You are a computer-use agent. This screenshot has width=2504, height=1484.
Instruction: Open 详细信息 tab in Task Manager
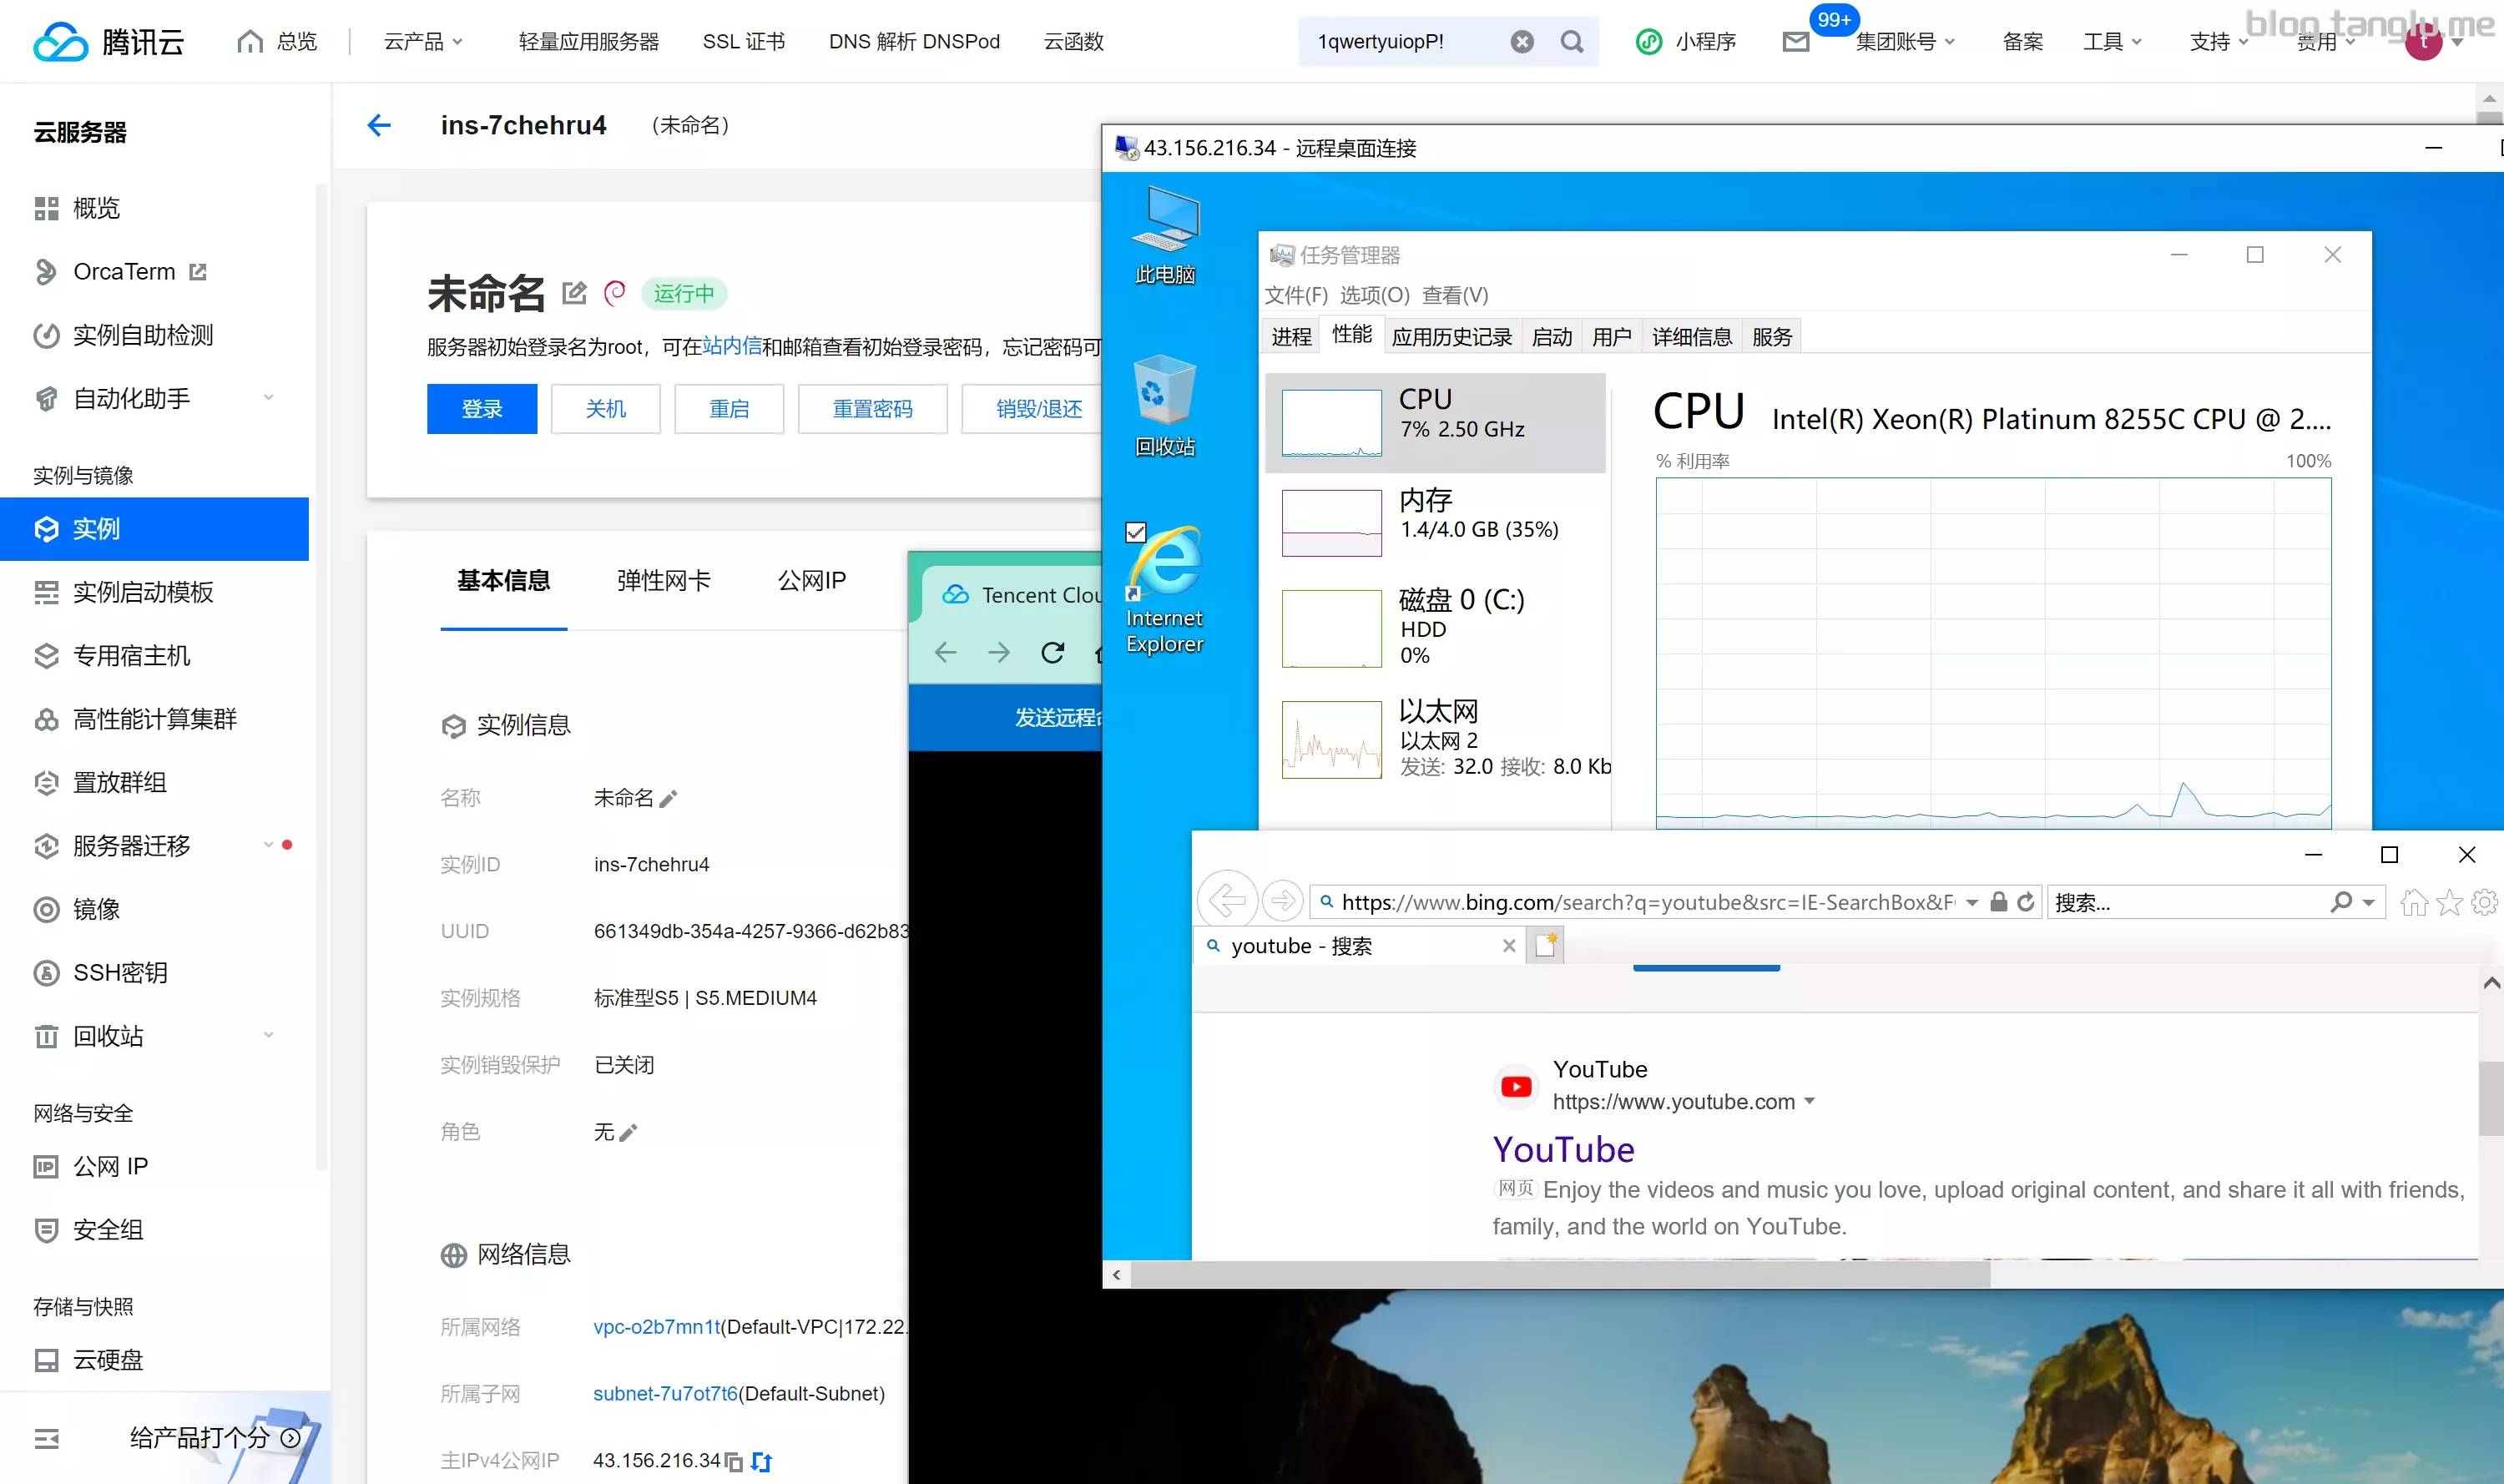1691,337
